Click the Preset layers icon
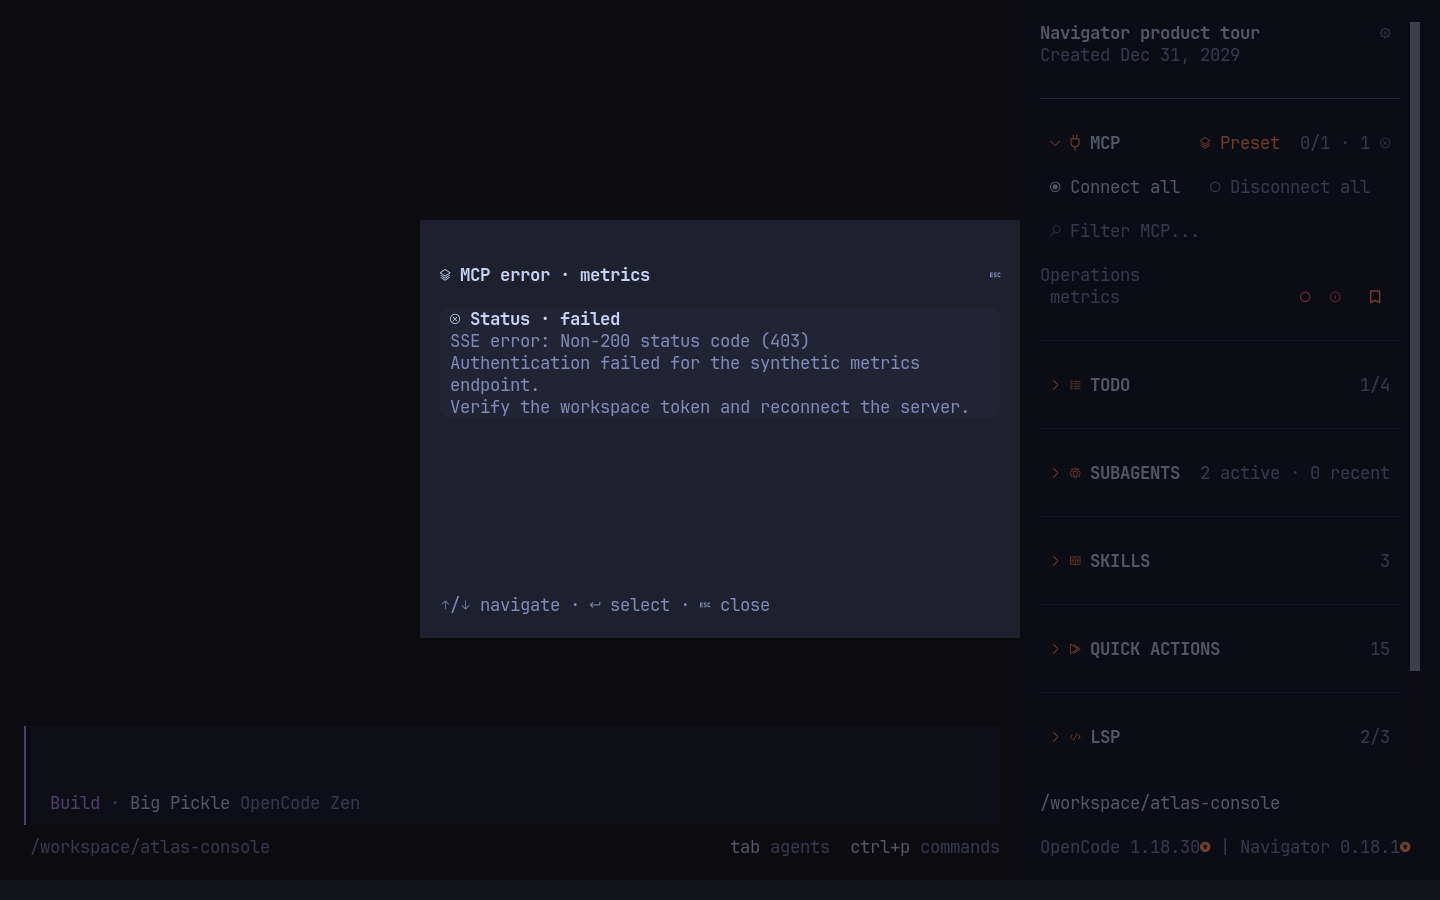1440x900 pixels. (1205, 143)
